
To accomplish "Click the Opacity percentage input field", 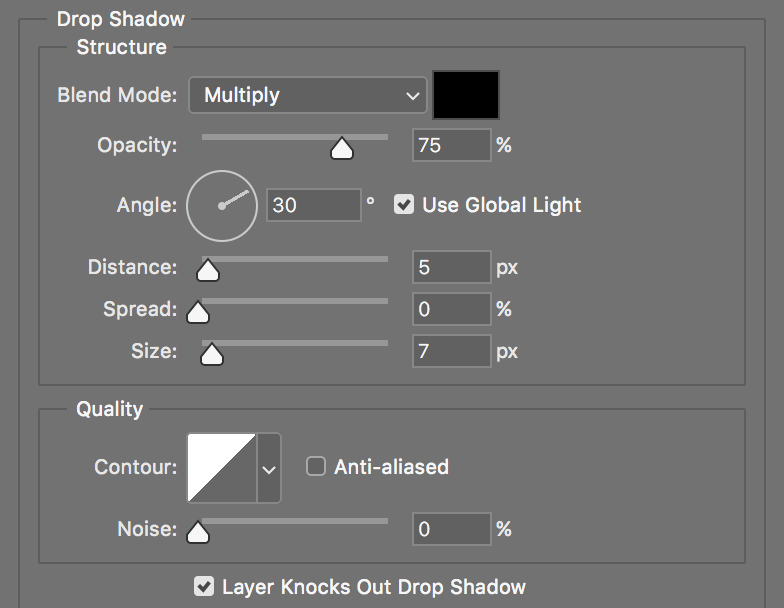I will point(451,145).
